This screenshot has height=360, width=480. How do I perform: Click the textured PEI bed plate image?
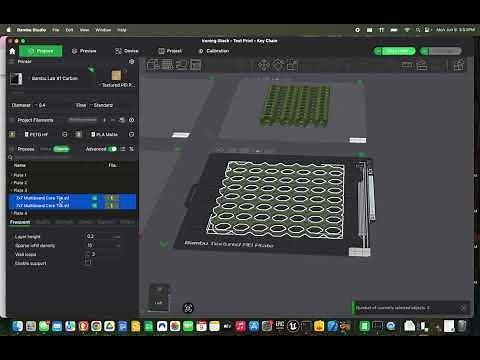116,75
